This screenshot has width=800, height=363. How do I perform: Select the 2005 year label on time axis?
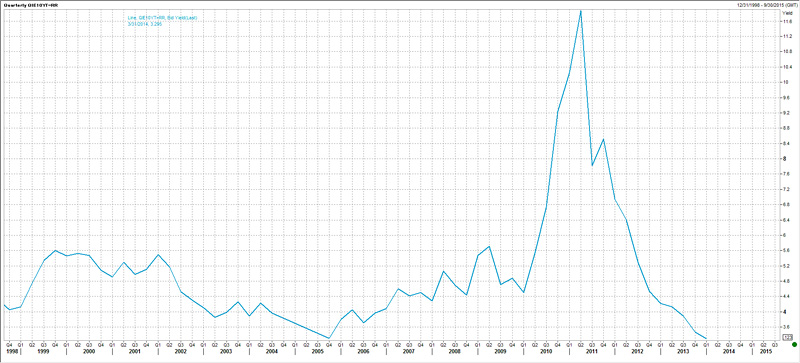[x=317, y=352]
